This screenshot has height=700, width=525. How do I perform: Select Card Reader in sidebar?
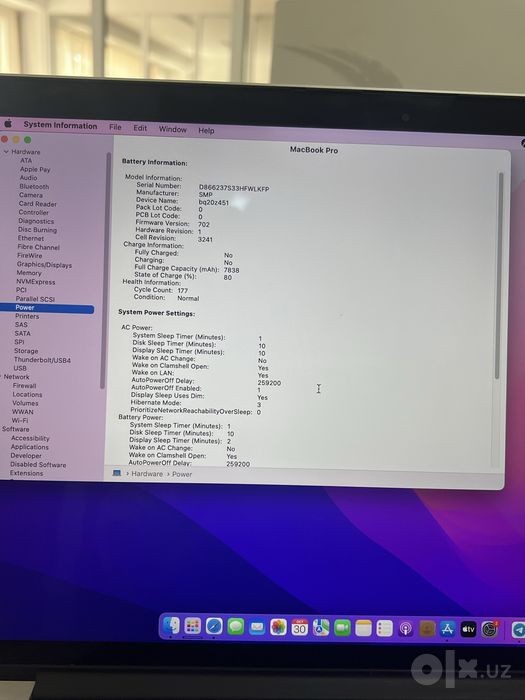pyautogui.click(x=38, y=204)
